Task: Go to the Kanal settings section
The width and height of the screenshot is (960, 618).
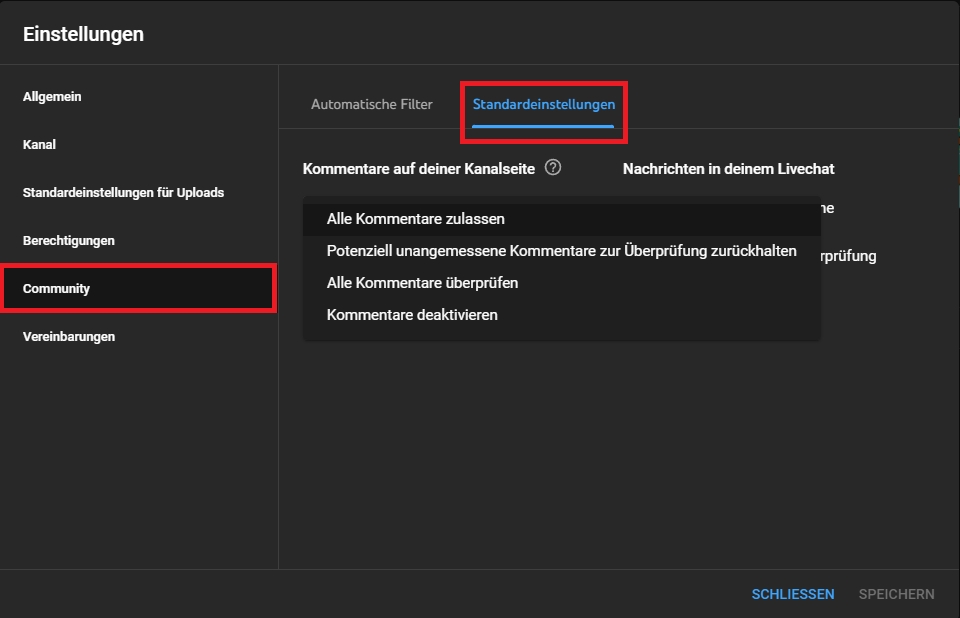Action: pos(39,145)
